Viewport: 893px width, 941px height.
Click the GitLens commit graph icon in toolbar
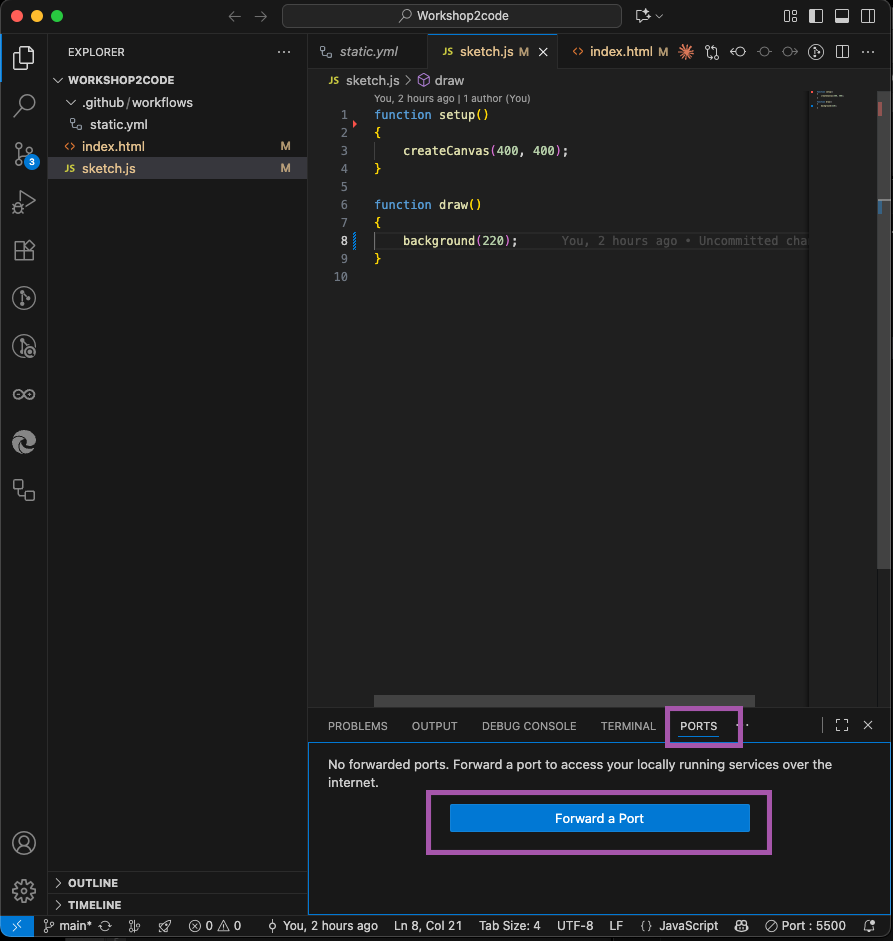tap(816, 52)
